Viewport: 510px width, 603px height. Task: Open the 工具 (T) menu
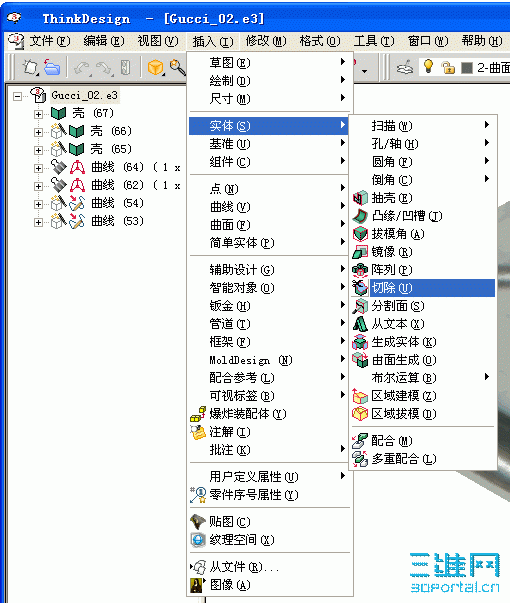374,40
